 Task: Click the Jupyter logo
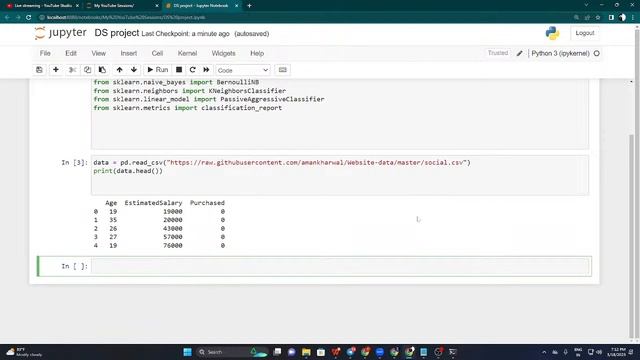60,33
